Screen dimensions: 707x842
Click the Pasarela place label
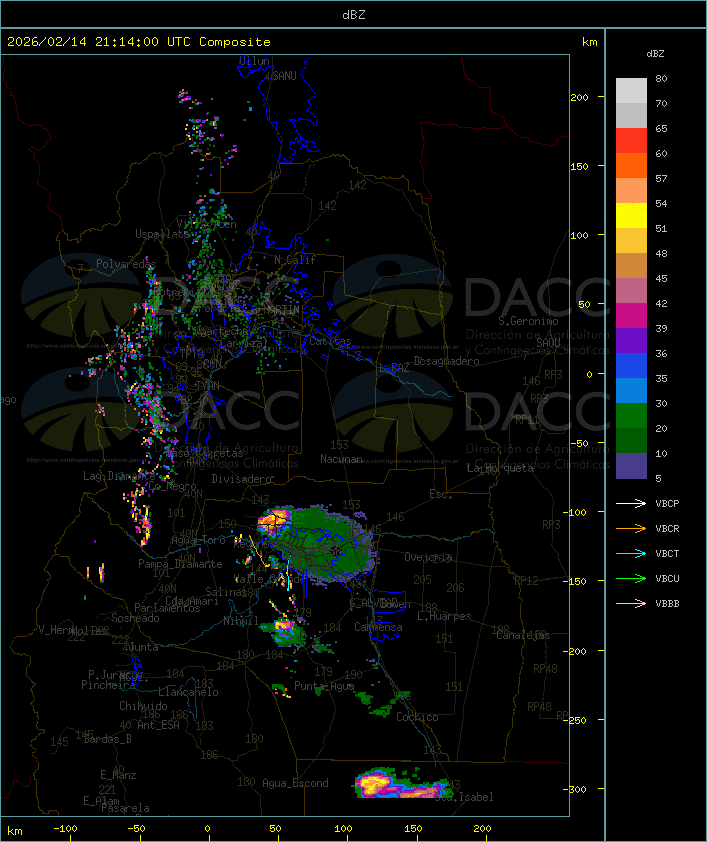click(125, 808)
